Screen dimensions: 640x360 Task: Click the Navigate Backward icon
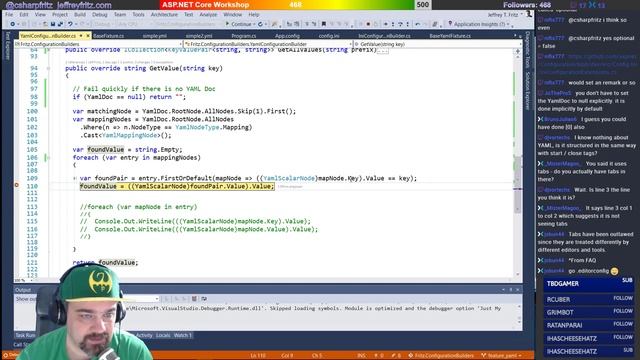(13, 24)
